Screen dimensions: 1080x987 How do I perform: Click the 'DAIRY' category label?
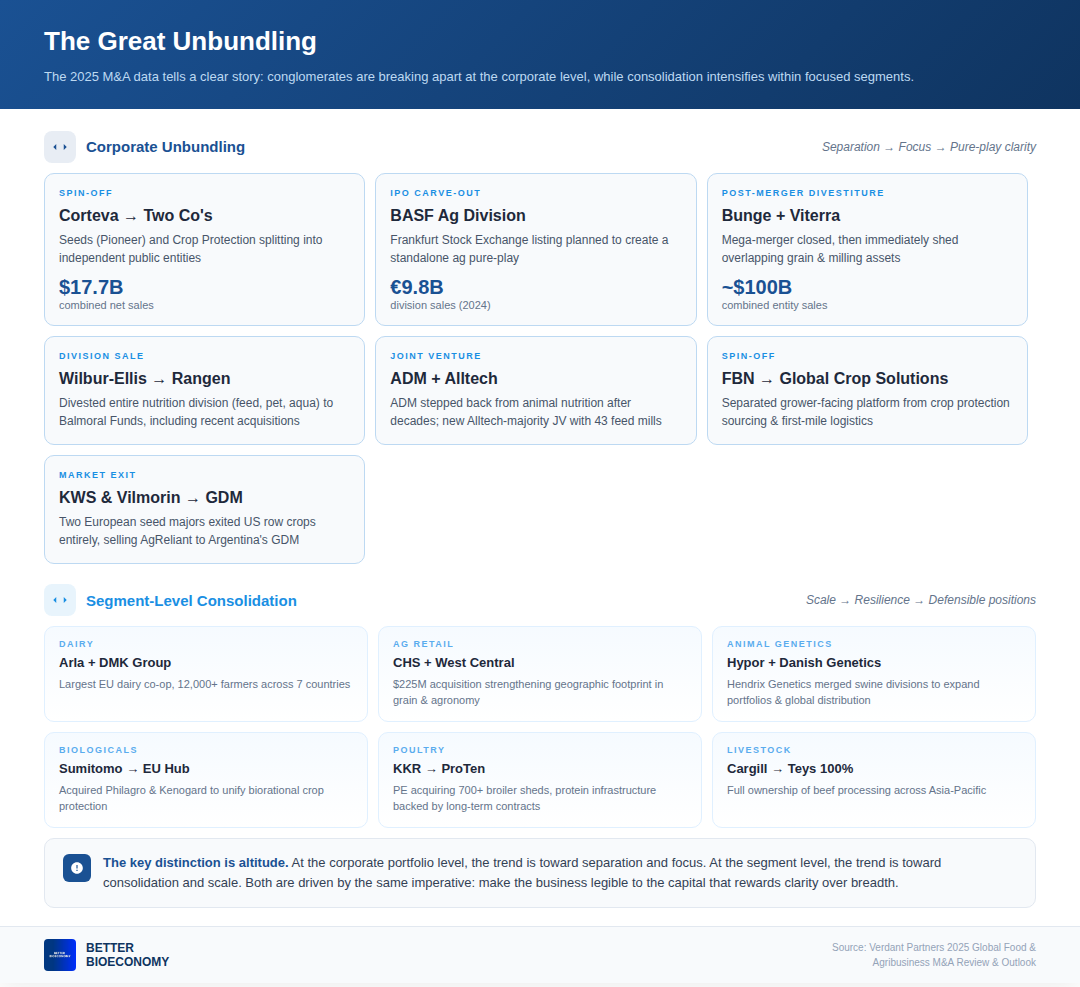click(x=76, y=644)
